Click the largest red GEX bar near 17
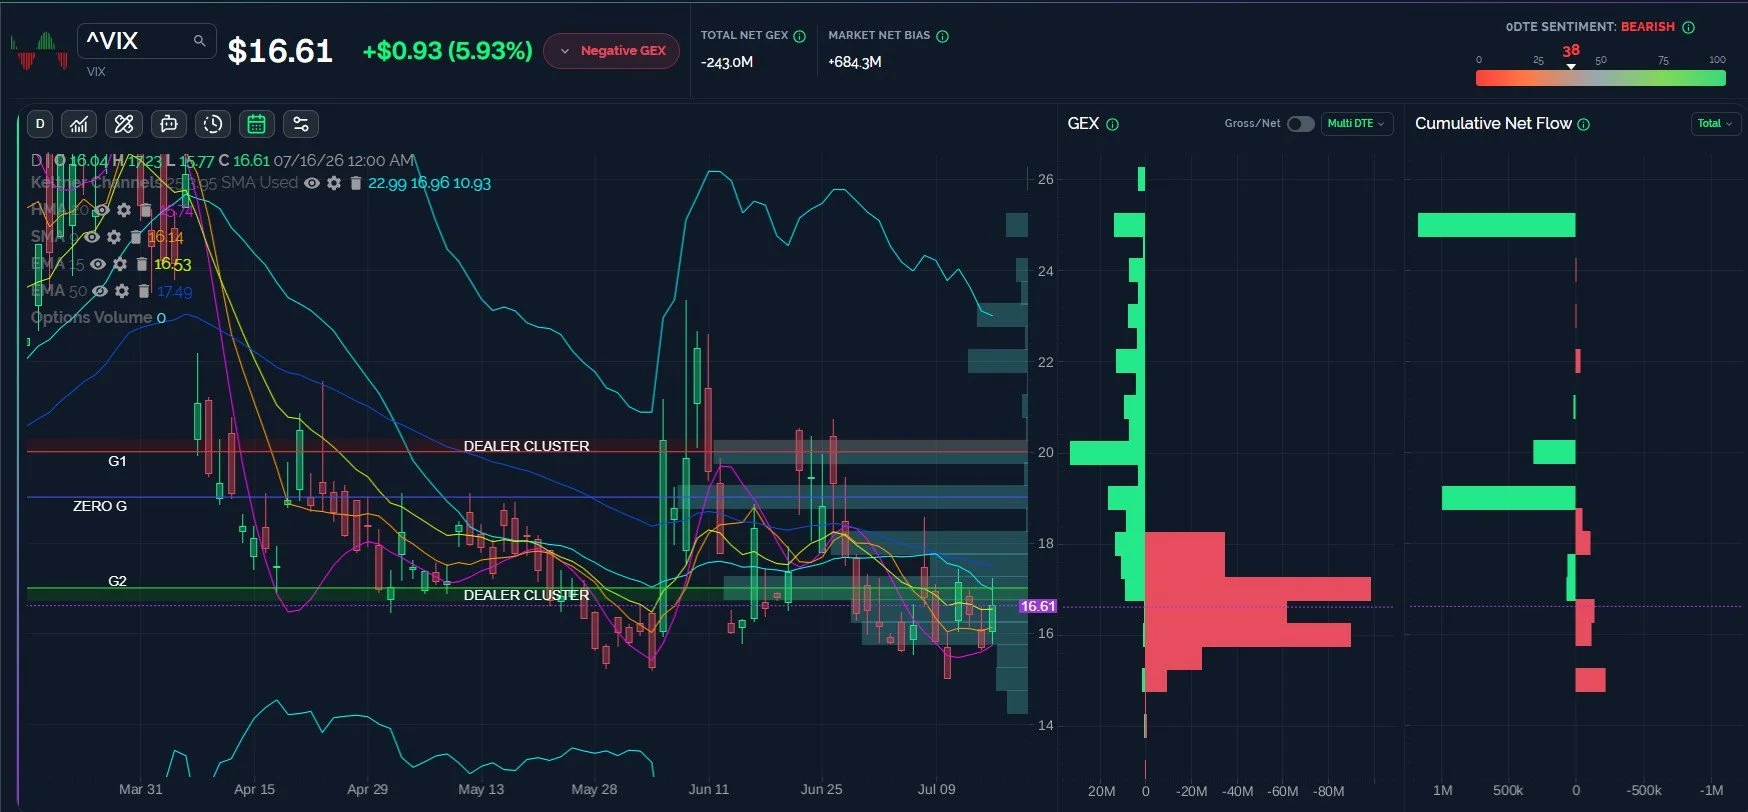The height and width of the screenshot is (812, 1748). tap(1257, 589)
